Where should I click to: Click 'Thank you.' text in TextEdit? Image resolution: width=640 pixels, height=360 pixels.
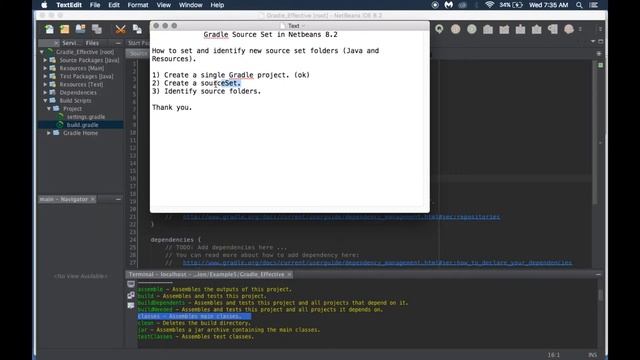(x=172, y=107)
